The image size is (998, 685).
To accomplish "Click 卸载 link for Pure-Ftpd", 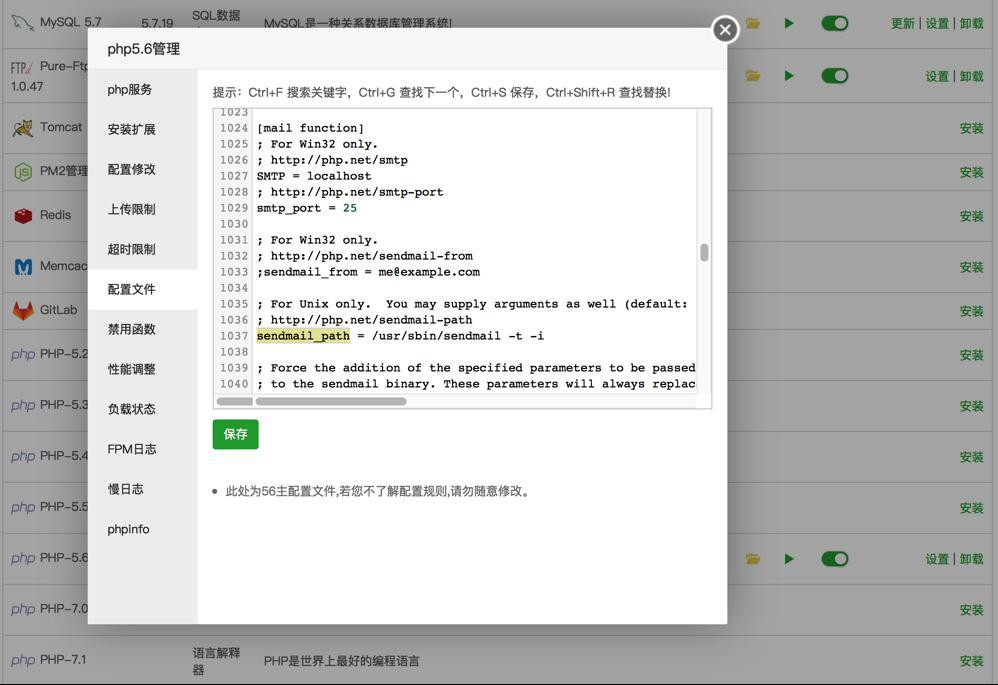I will coord(971,76).
